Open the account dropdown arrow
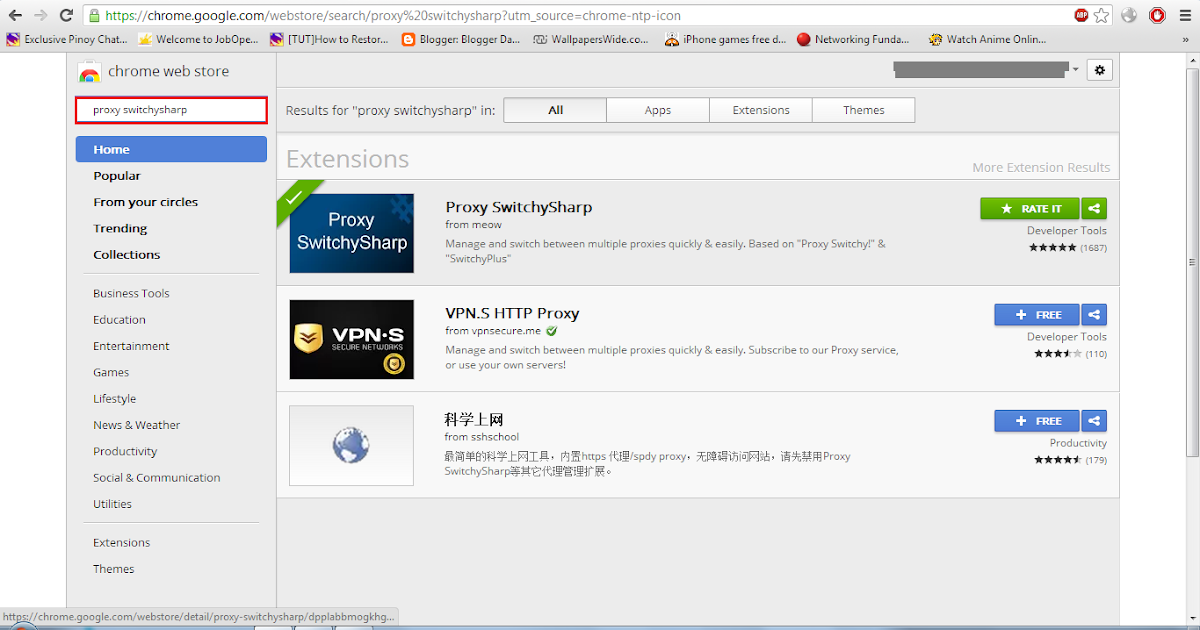This screenshot has height=630, width=1200. 1076,70
